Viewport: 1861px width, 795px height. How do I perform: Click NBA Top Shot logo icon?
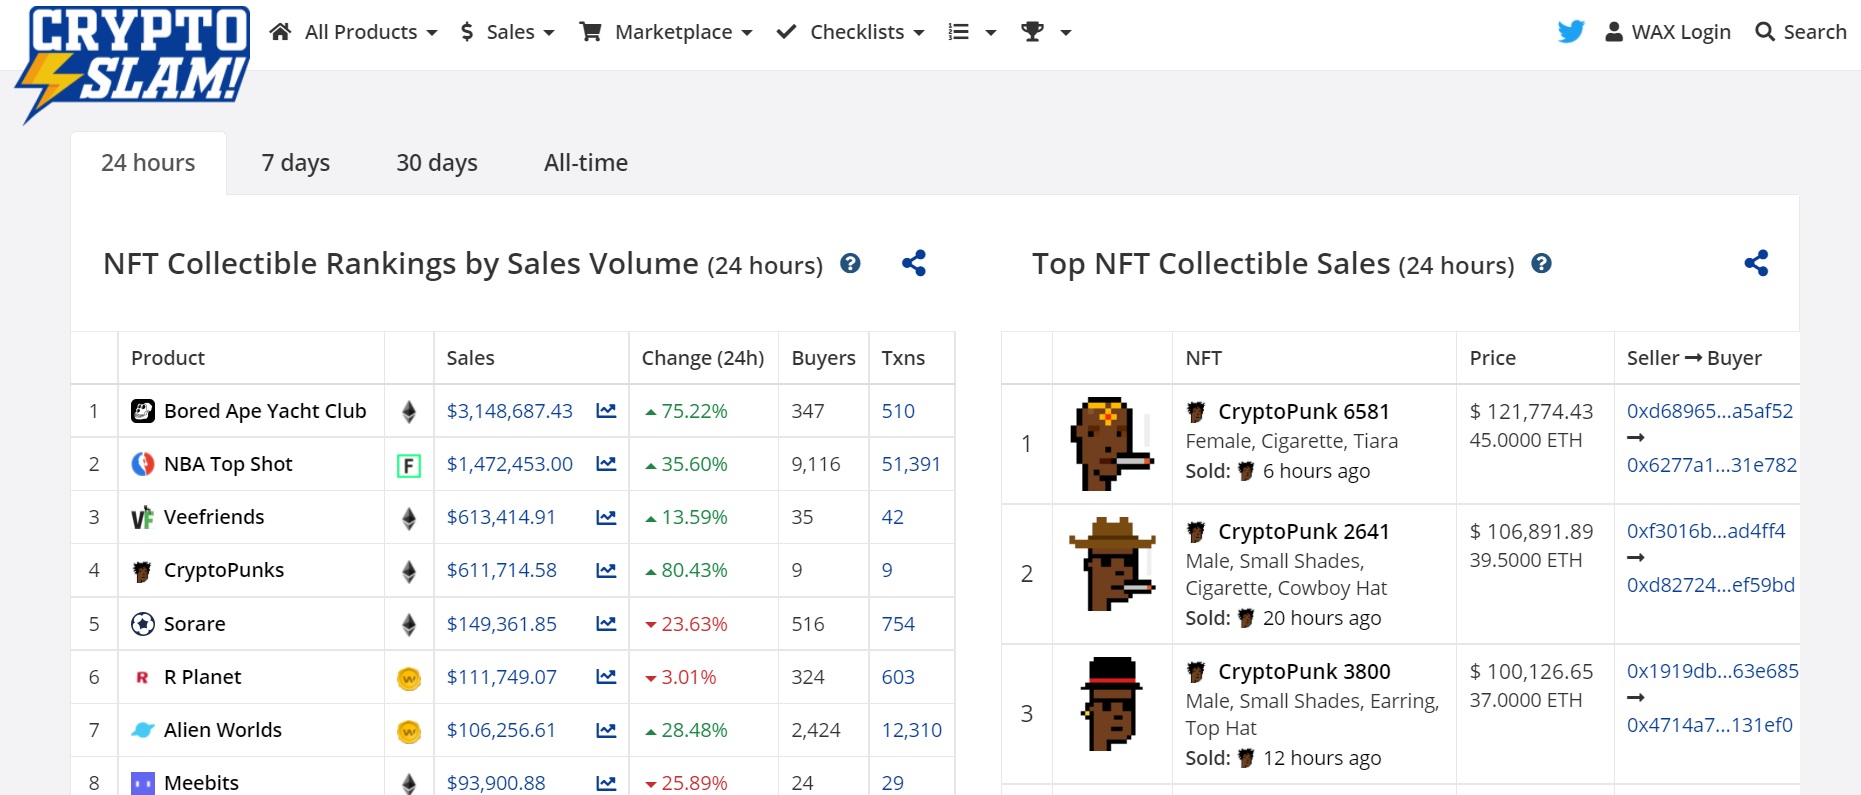143,464
